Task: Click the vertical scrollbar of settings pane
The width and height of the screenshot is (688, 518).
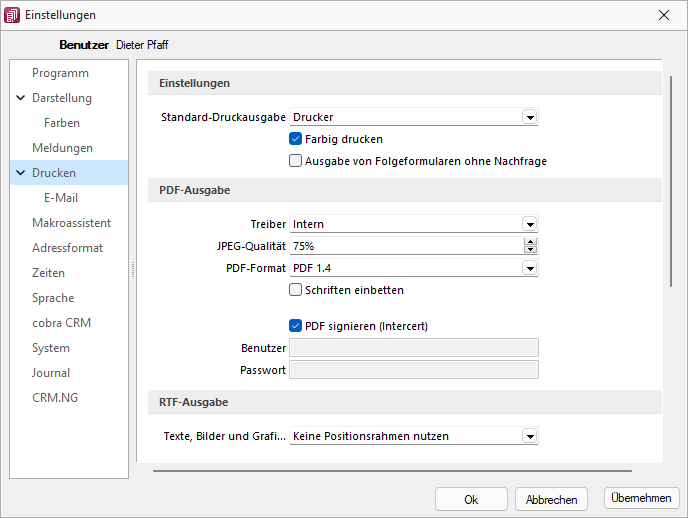Action: [670, 182]
